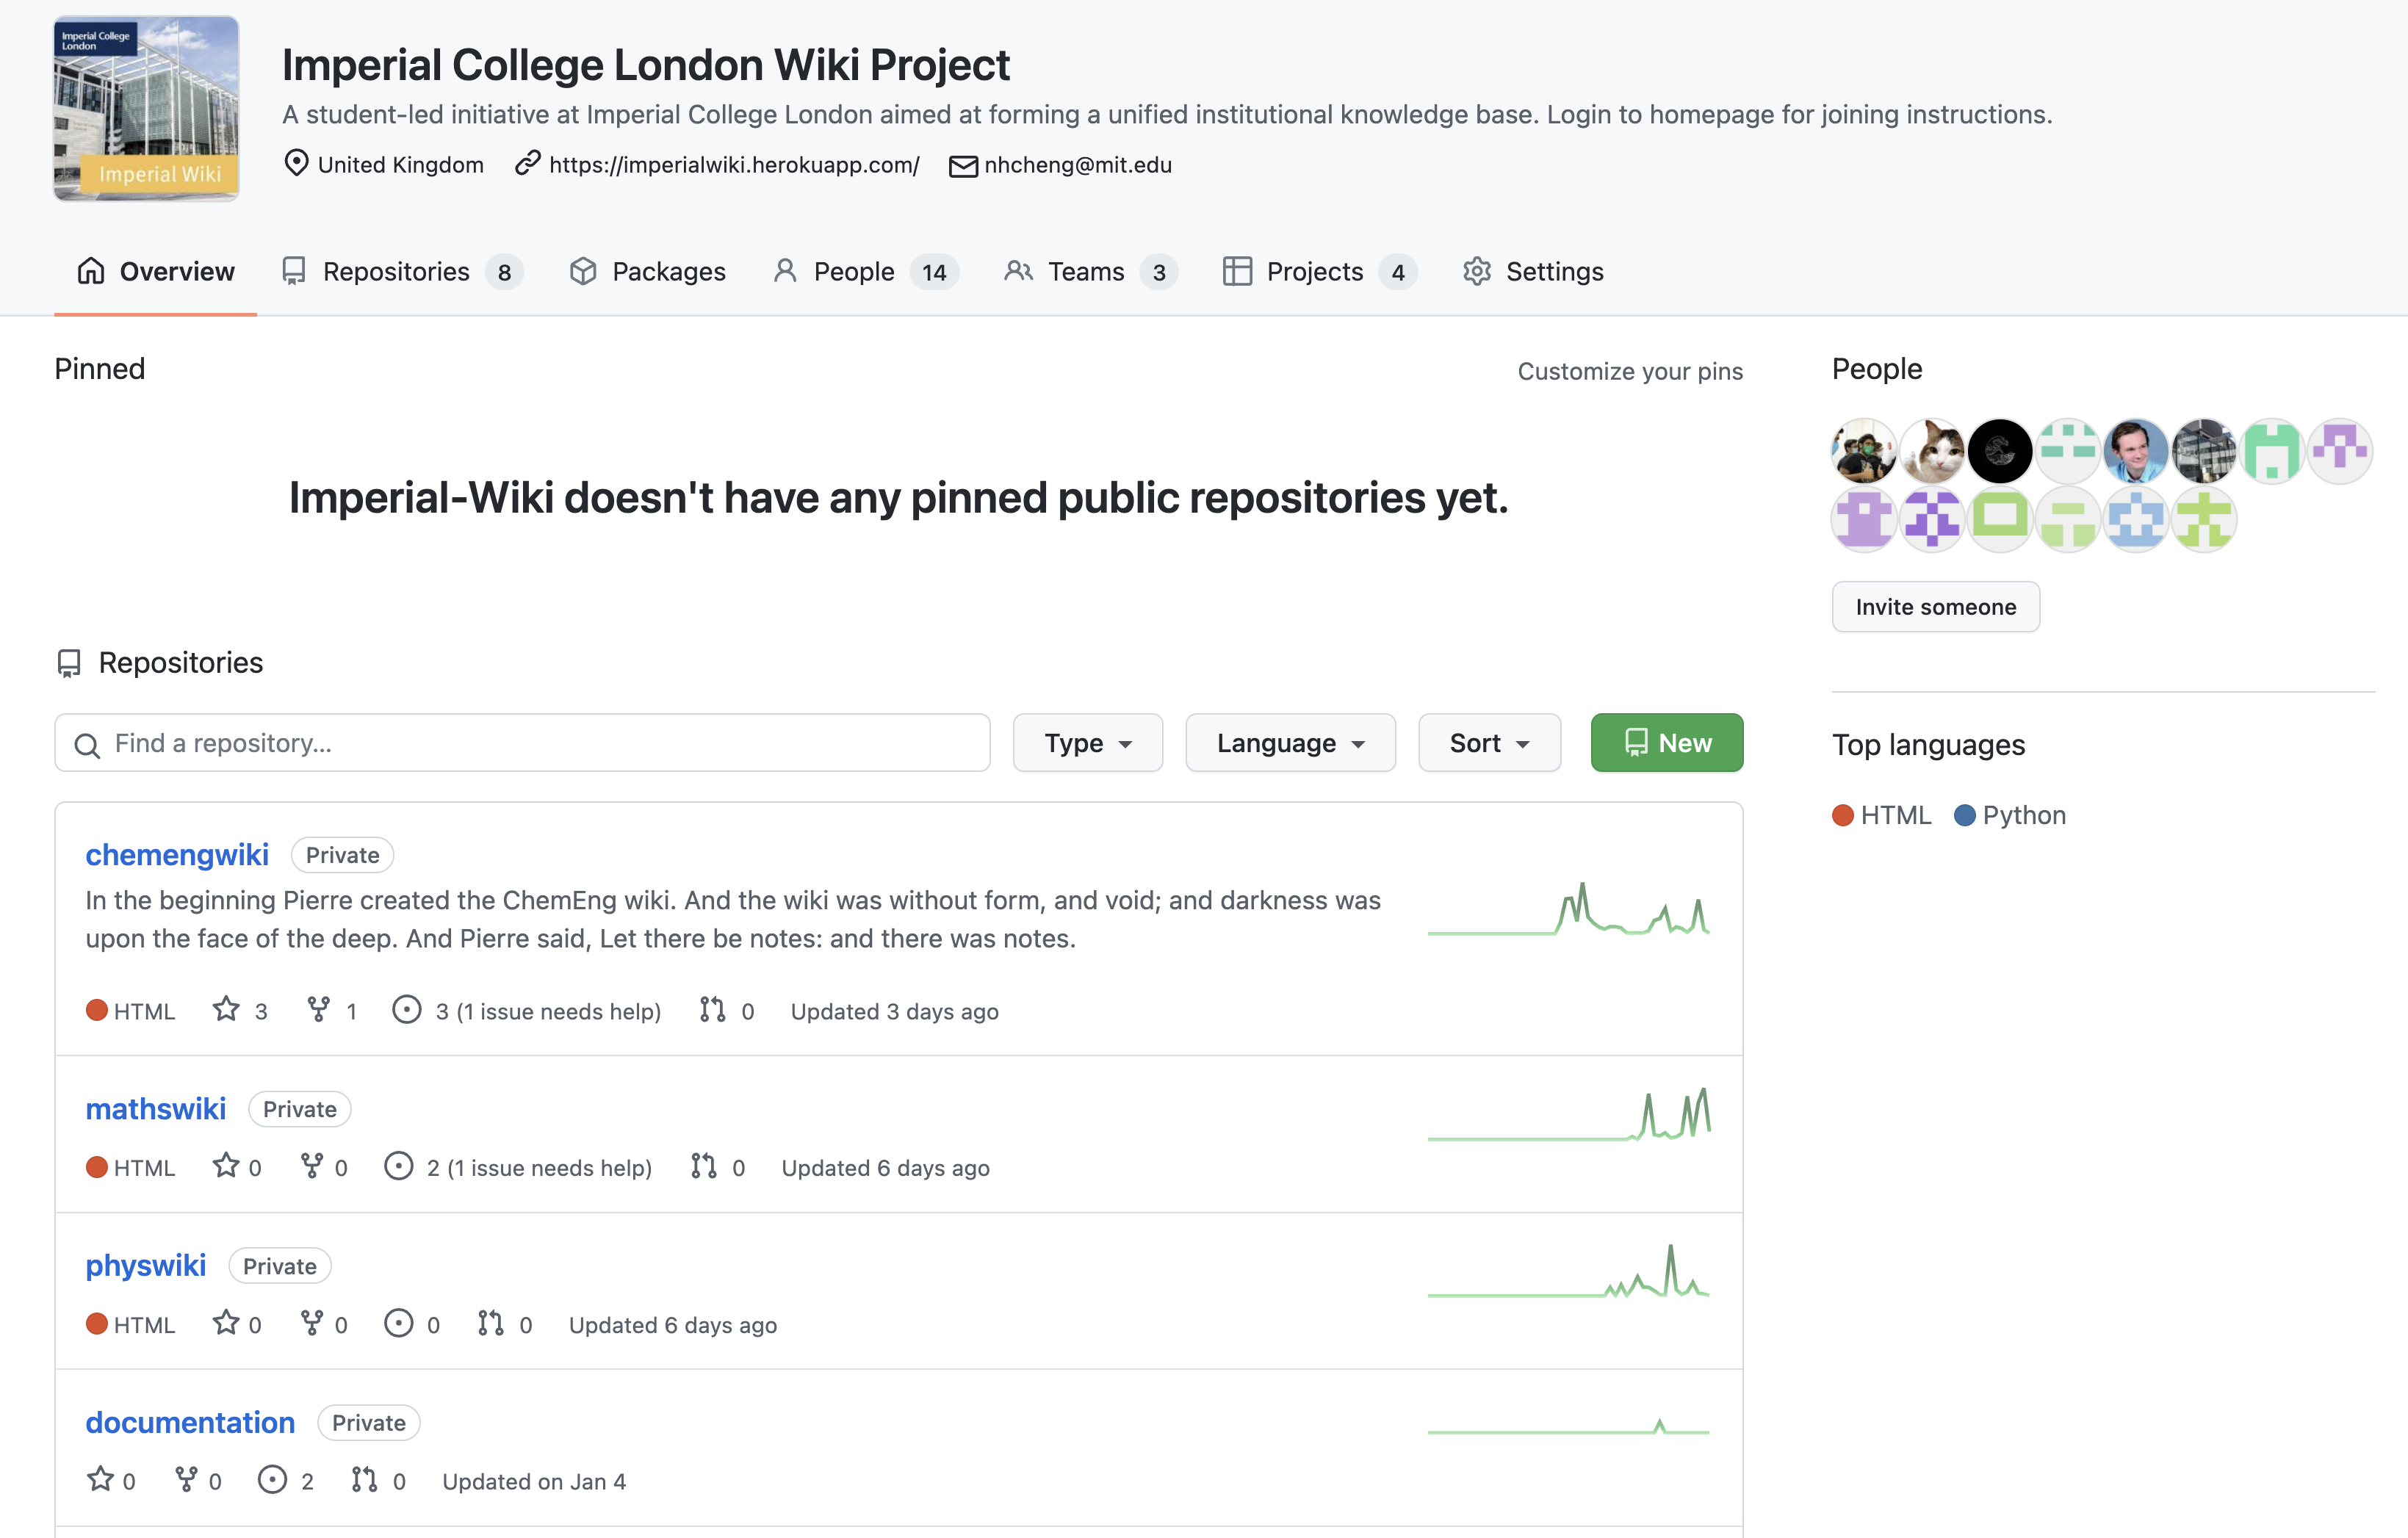The image size is (2408, 1538).
Task: Open the Type filter dropdown
Action: [x=1087, y=743]
